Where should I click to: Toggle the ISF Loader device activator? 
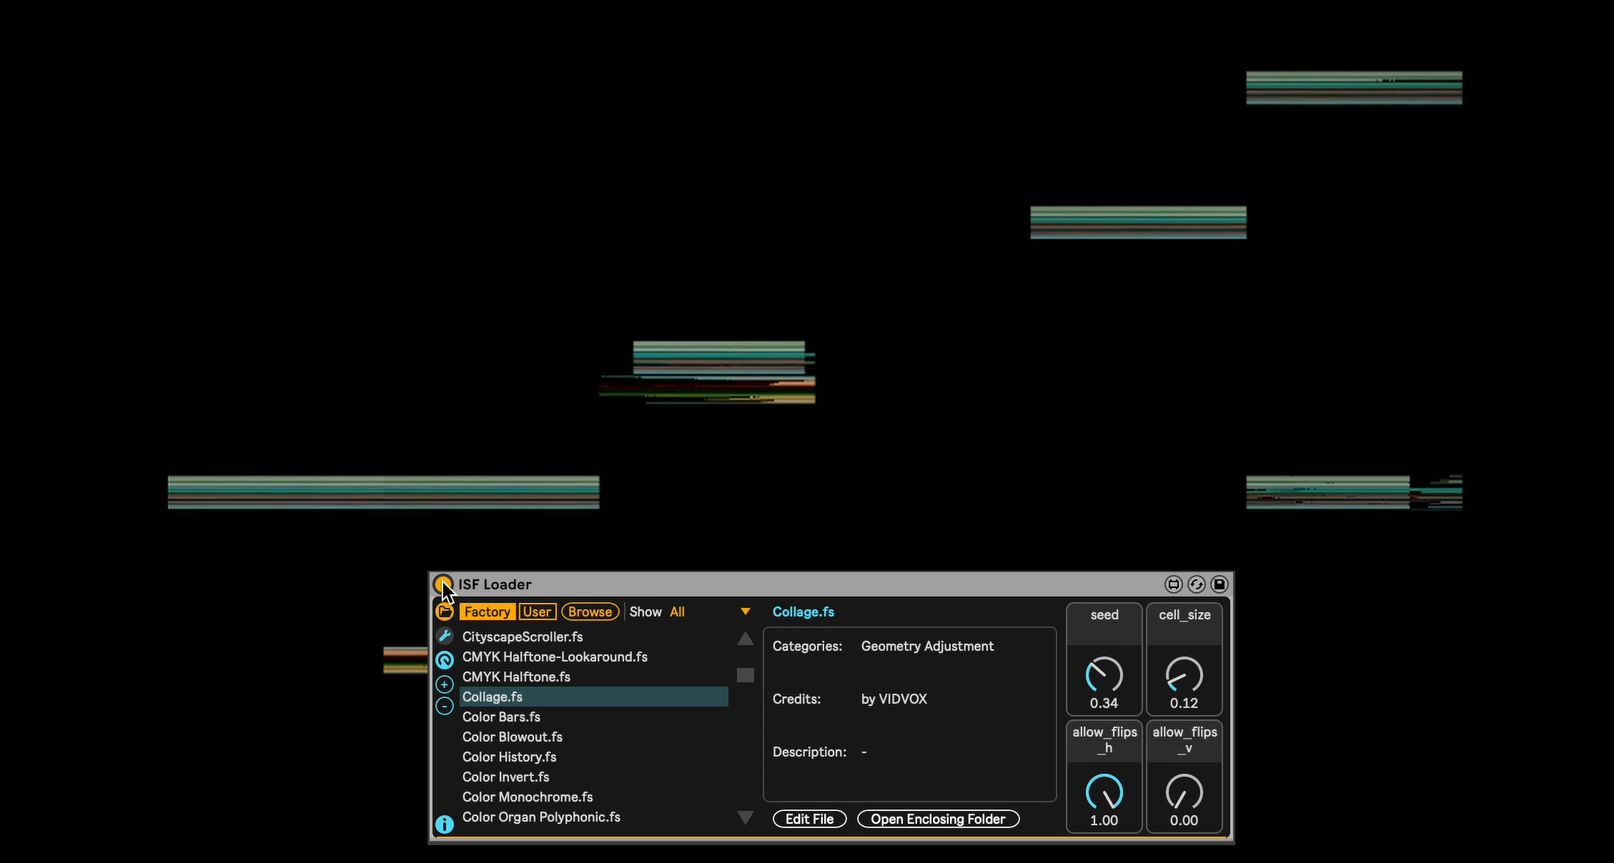[x=442, y=584]
